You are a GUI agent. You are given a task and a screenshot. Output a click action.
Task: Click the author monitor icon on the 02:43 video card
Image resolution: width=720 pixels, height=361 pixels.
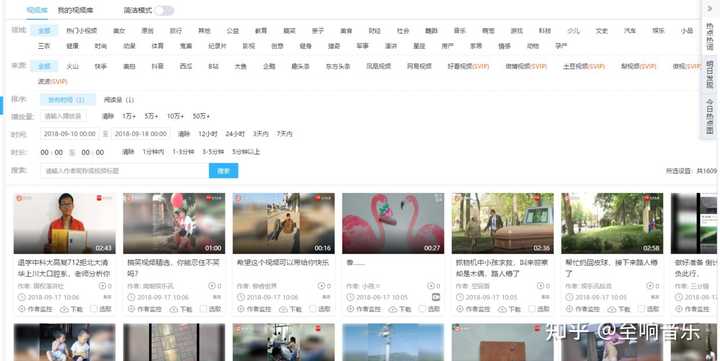point(21,309)
